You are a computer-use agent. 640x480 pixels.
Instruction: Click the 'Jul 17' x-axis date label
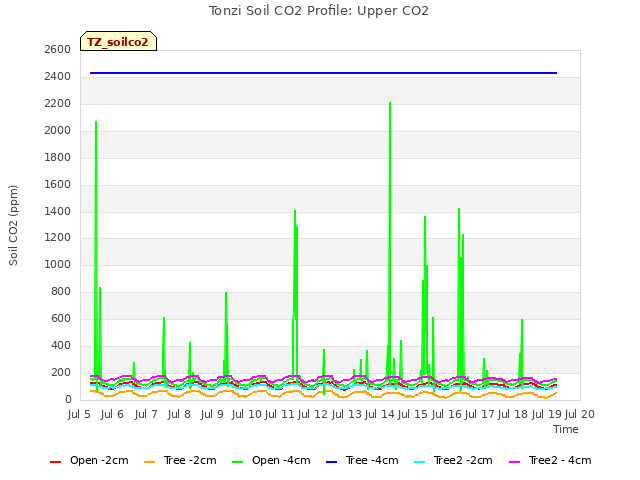tap(480, 415)
